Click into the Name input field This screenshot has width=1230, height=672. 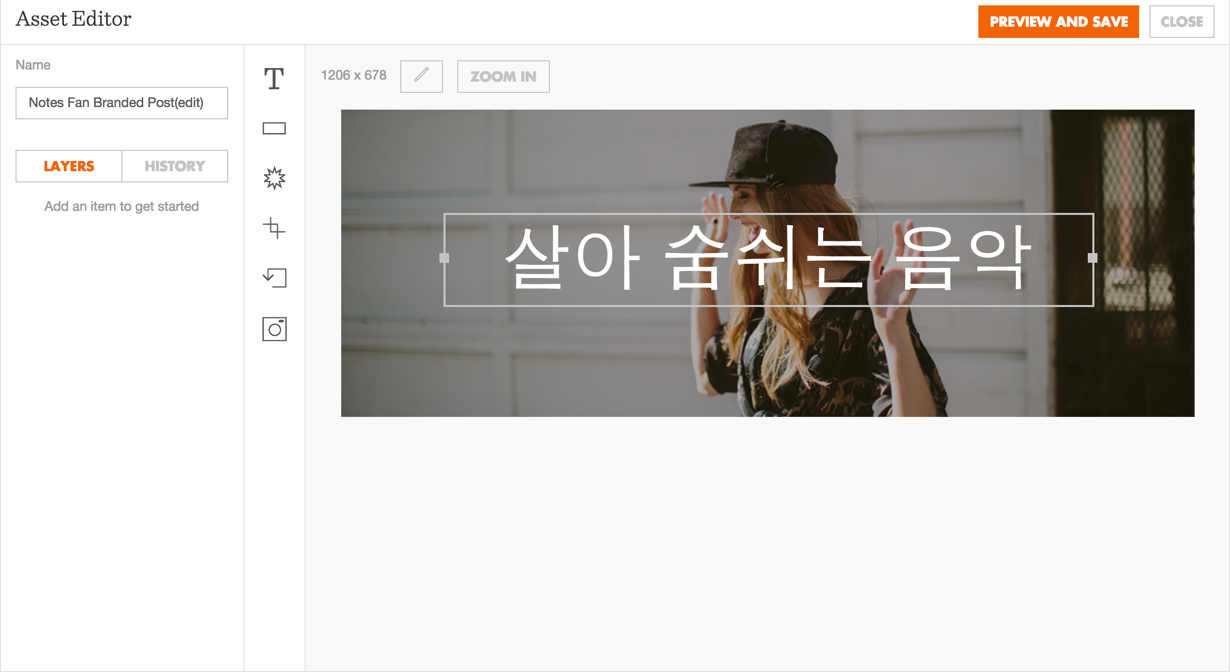(x=122, y=103)
